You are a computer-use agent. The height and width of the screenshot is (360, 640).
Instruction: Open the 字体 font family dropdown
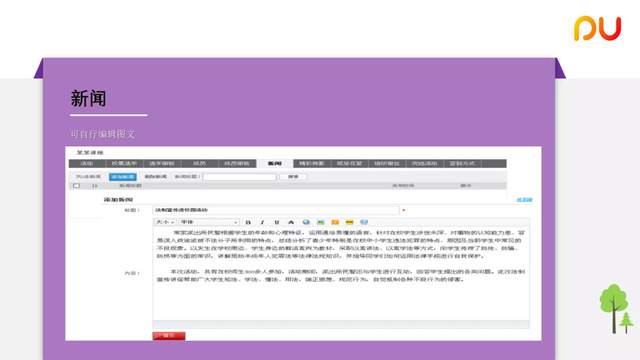(209, 222)
